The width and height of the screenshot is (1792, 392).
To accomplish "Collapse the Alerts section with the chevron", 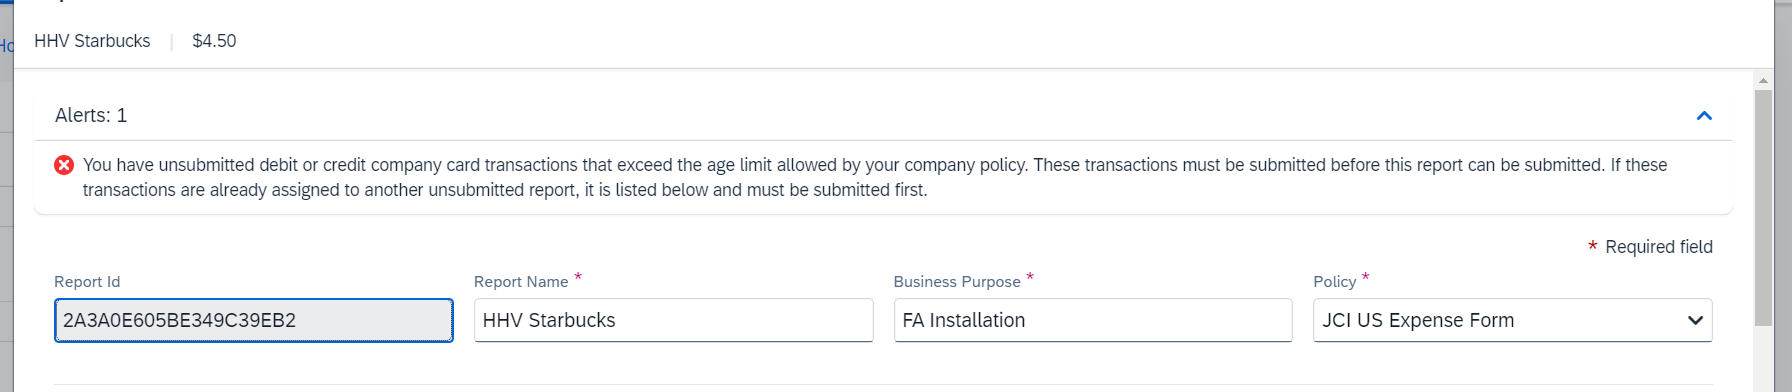I will (1704, 116).
